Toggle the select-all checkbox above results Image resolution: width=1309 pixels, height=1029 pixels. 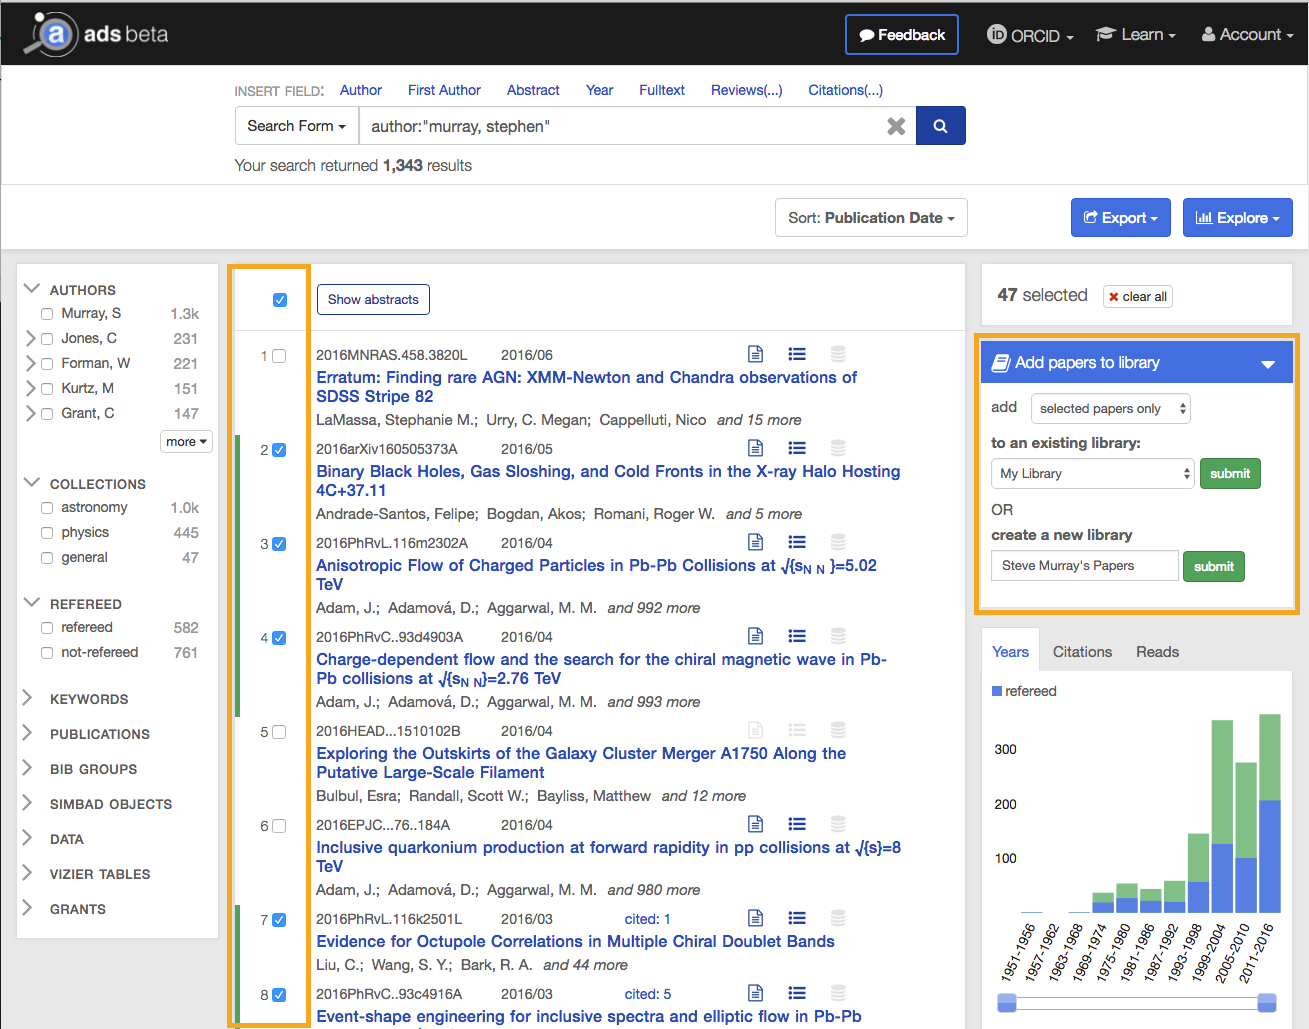(278, 298)
